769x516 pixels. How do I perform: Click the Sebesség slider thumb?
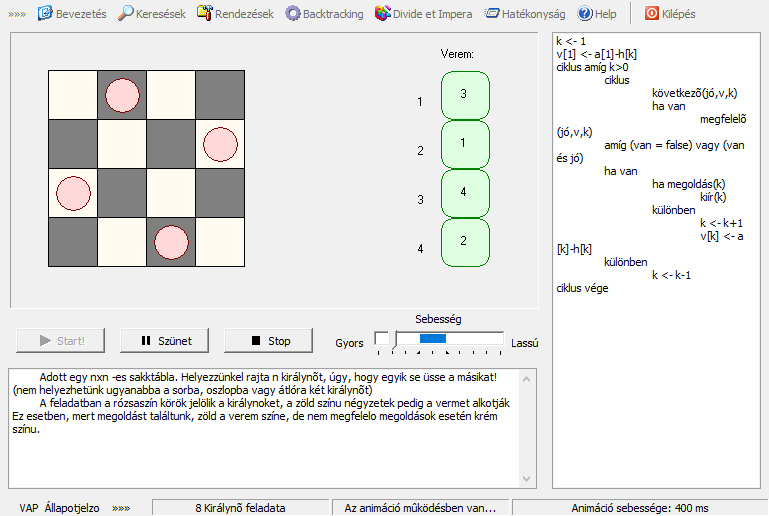coord(394,340)
